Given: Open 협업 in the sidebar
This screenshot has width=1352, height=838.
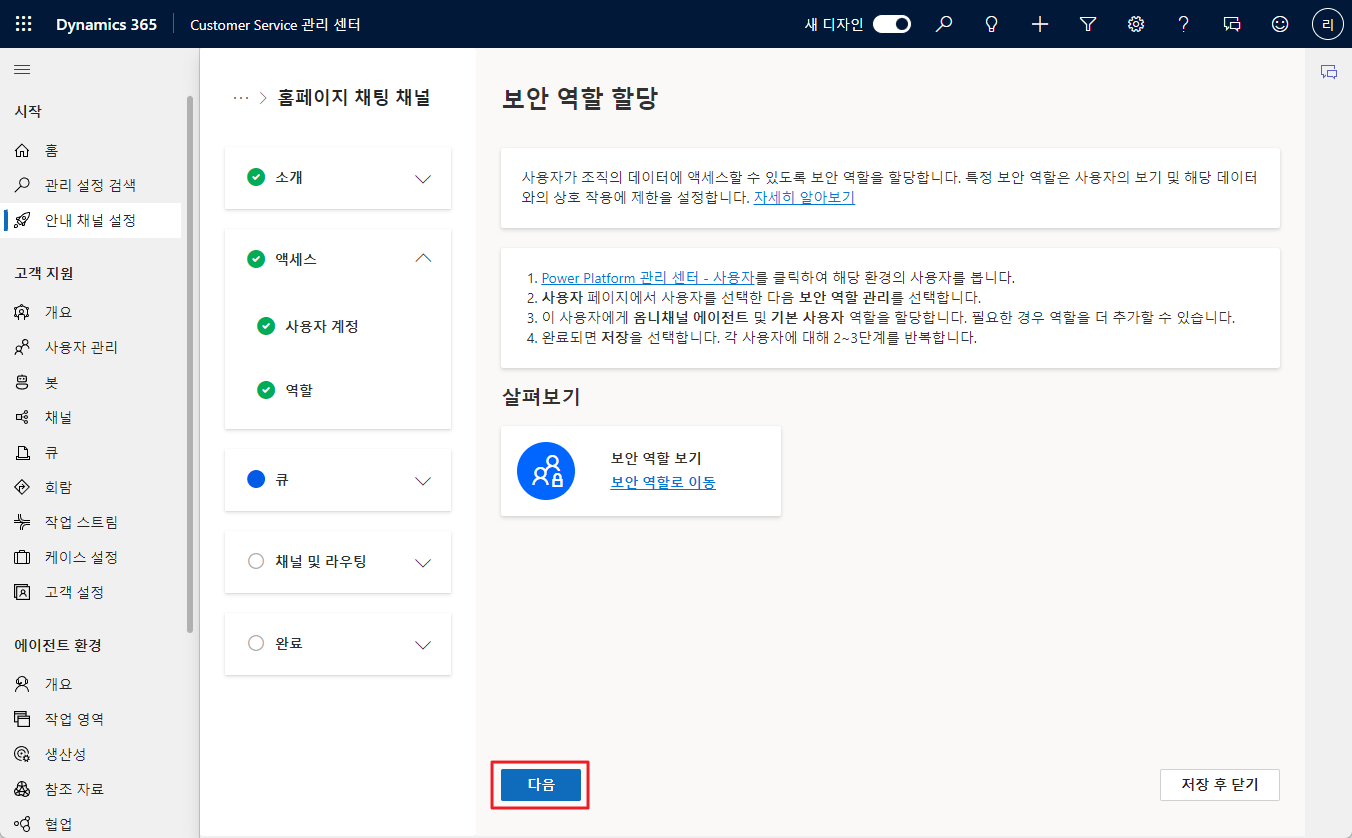Looking at the screenshot, I should coord(91,824).
